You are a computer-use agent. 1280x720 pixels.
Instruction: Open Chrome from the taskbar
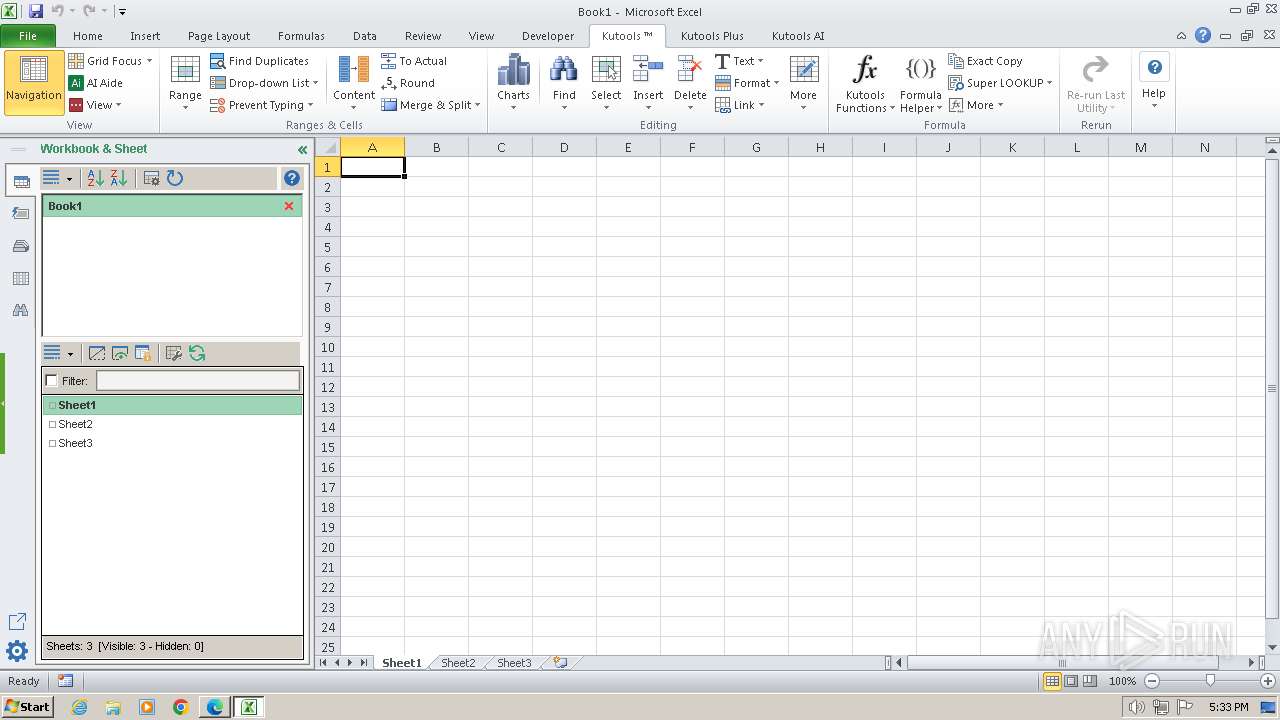[181, 707]
